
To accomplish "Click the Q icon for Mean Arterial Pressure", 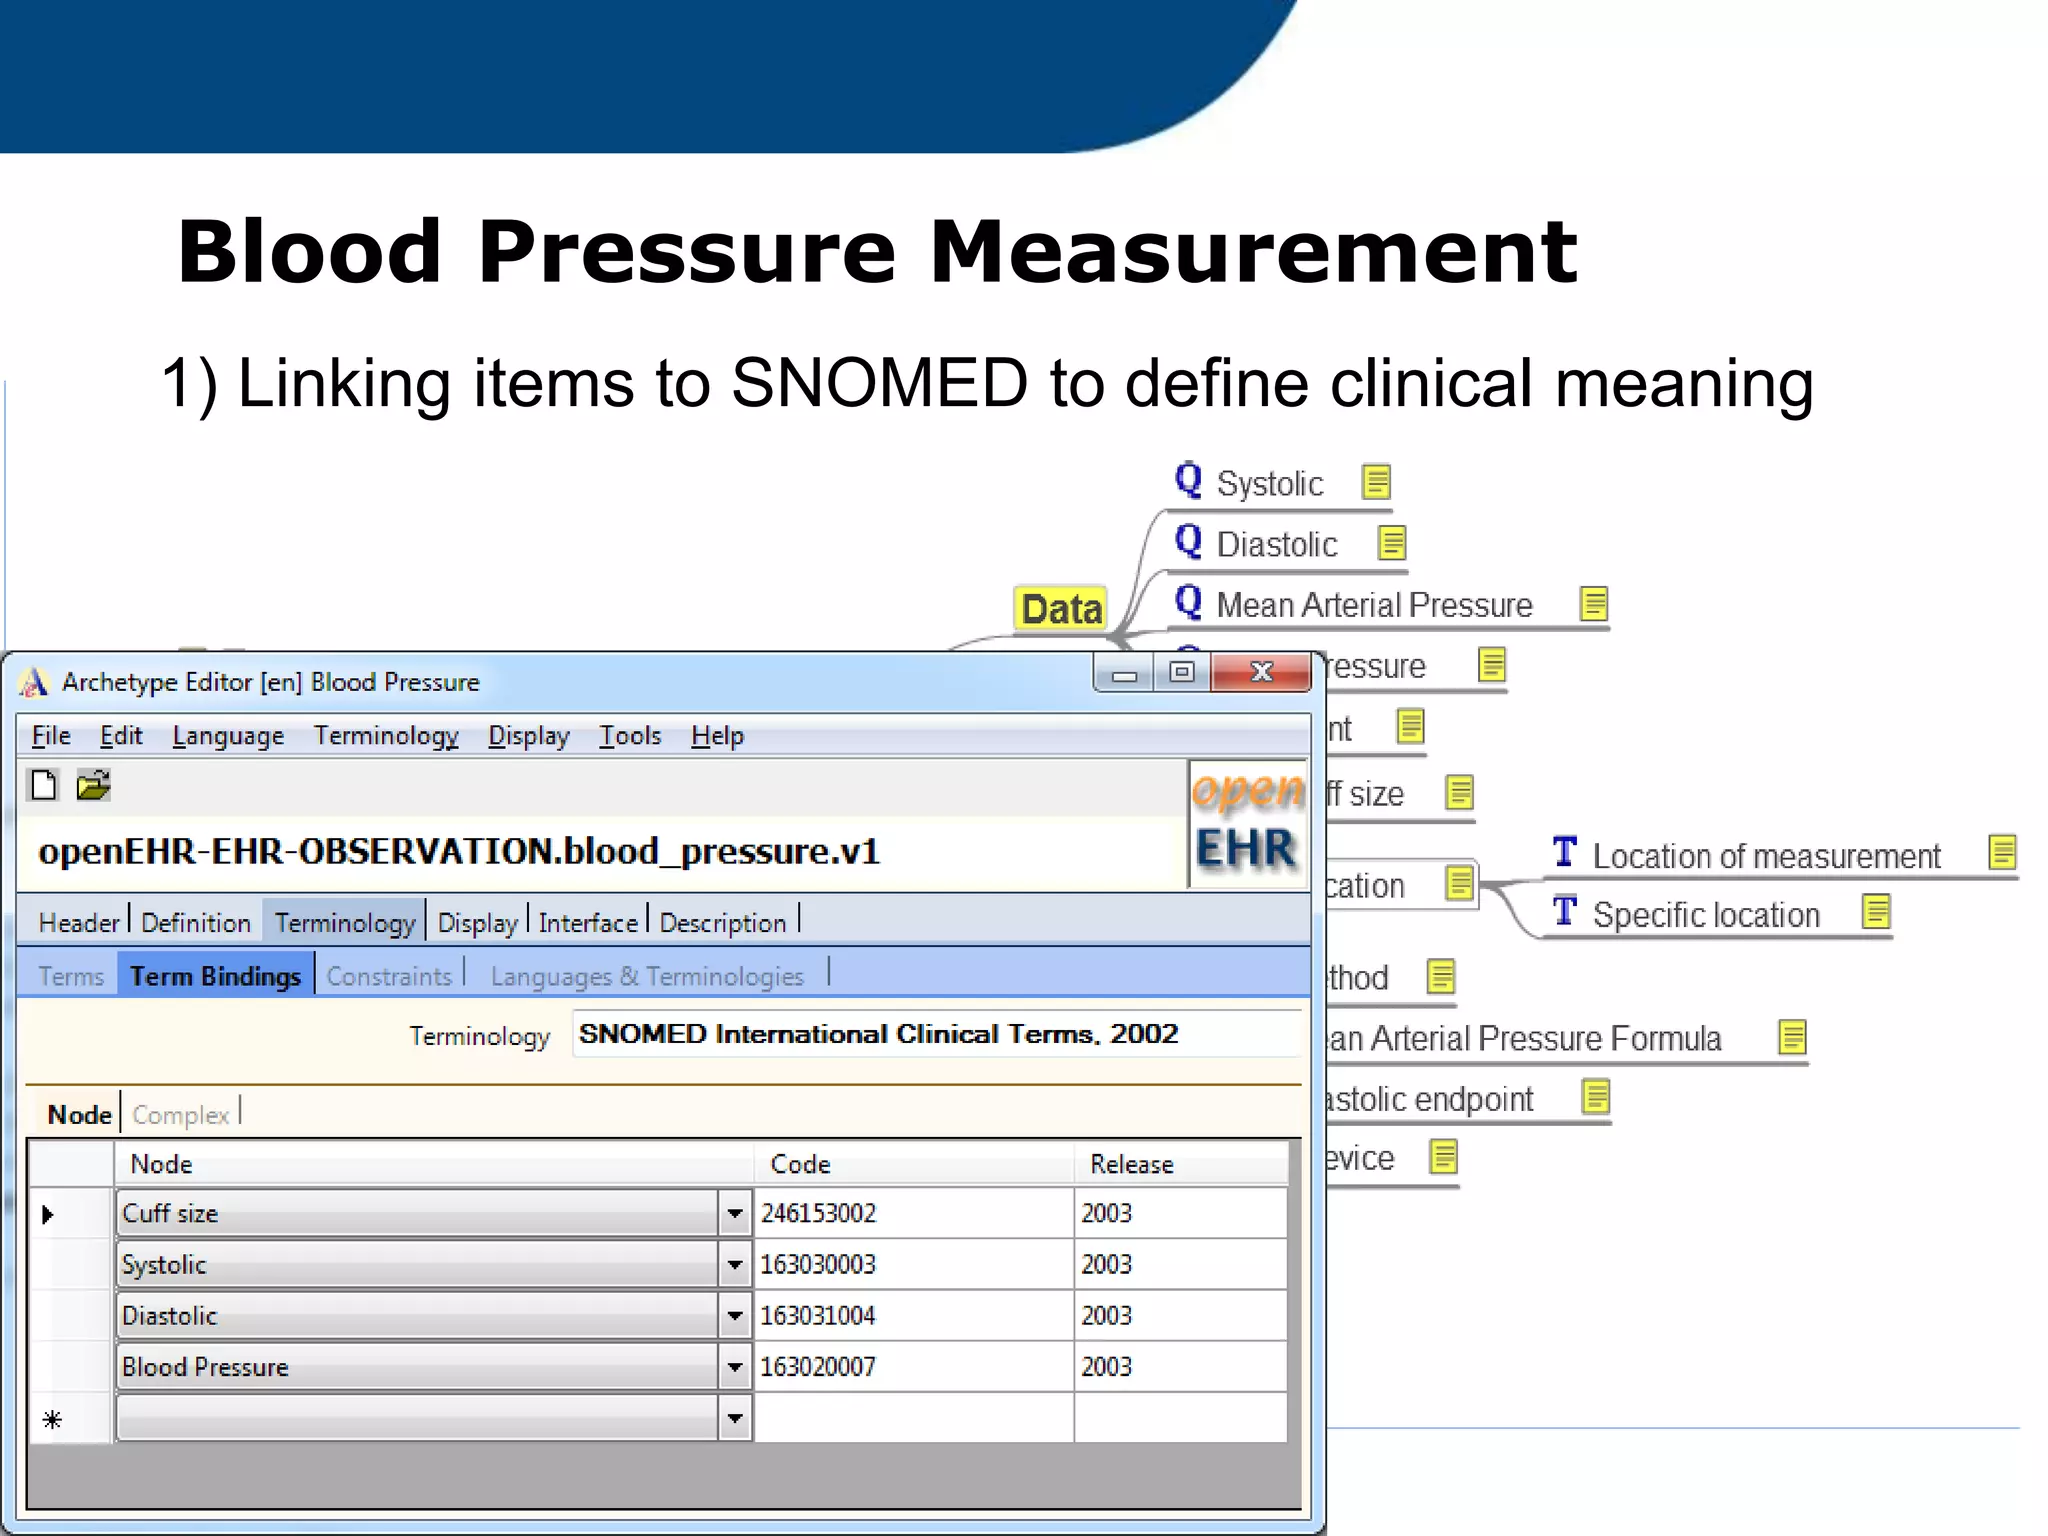I will (x=1188, y=602).
